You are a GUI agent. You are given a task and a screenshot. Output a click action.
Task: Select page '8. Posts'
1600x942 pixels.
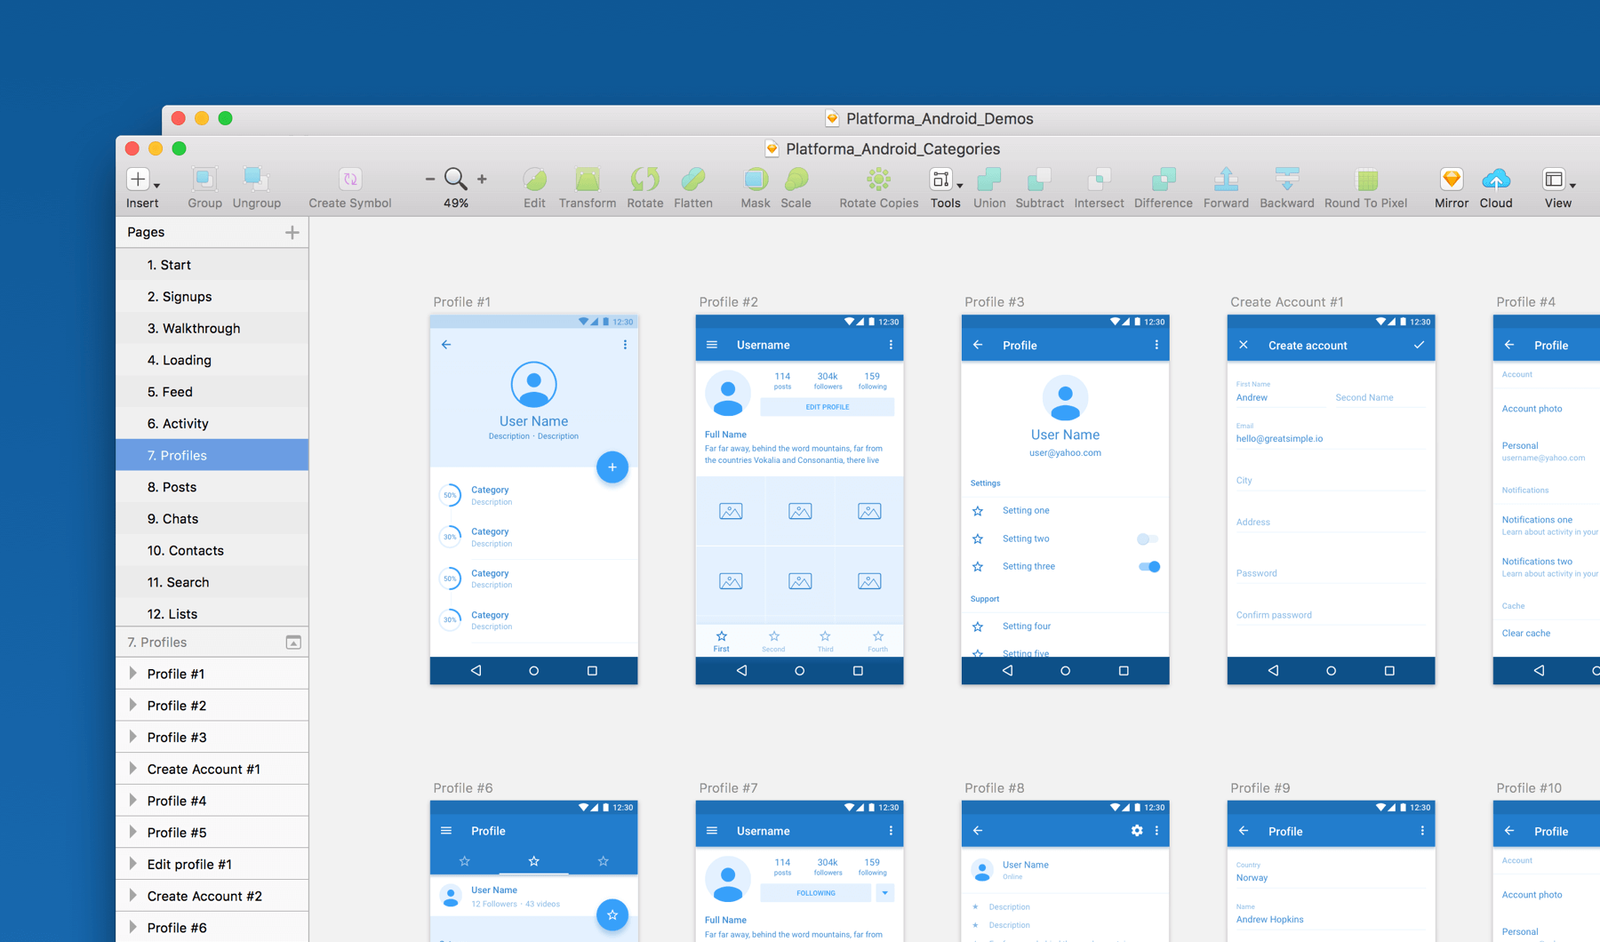pyautogui.click(x=212, y=487)
